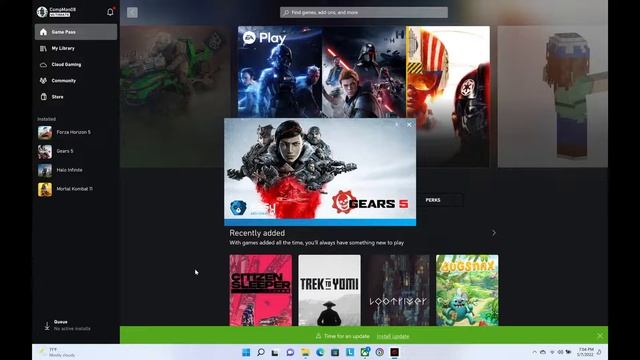This screenshot has width=640, height=360.
Task: Open the Jedi Fallen Order banner image
Action: [364, 72]
